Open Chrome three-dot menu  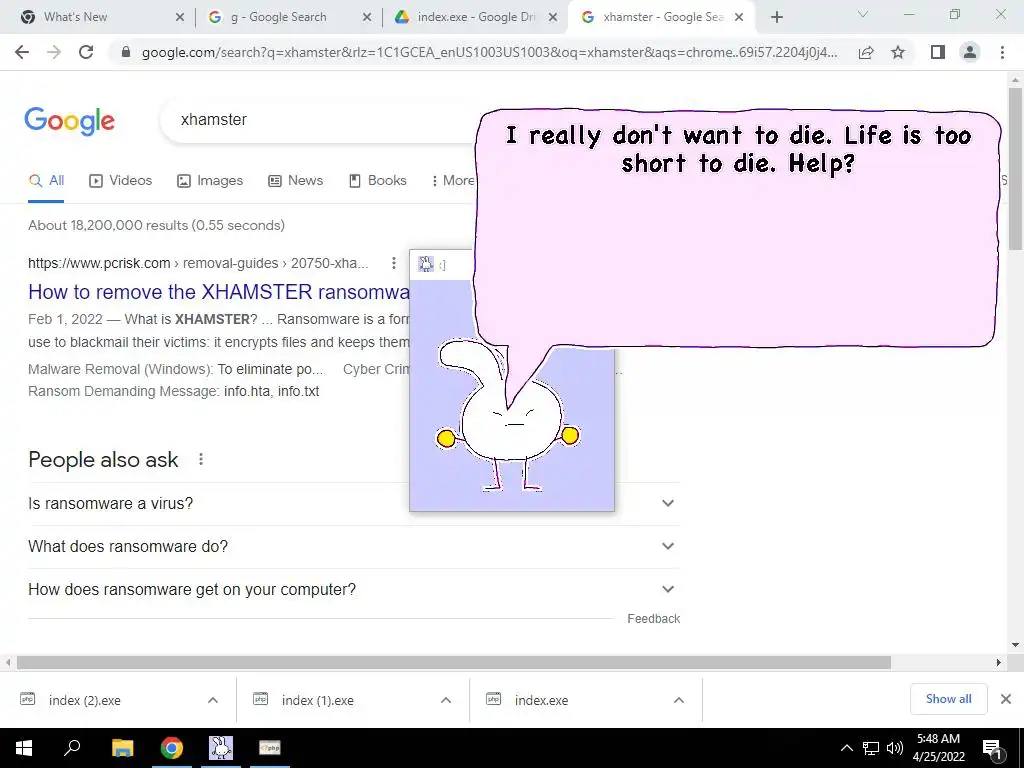coord(1002,52)
